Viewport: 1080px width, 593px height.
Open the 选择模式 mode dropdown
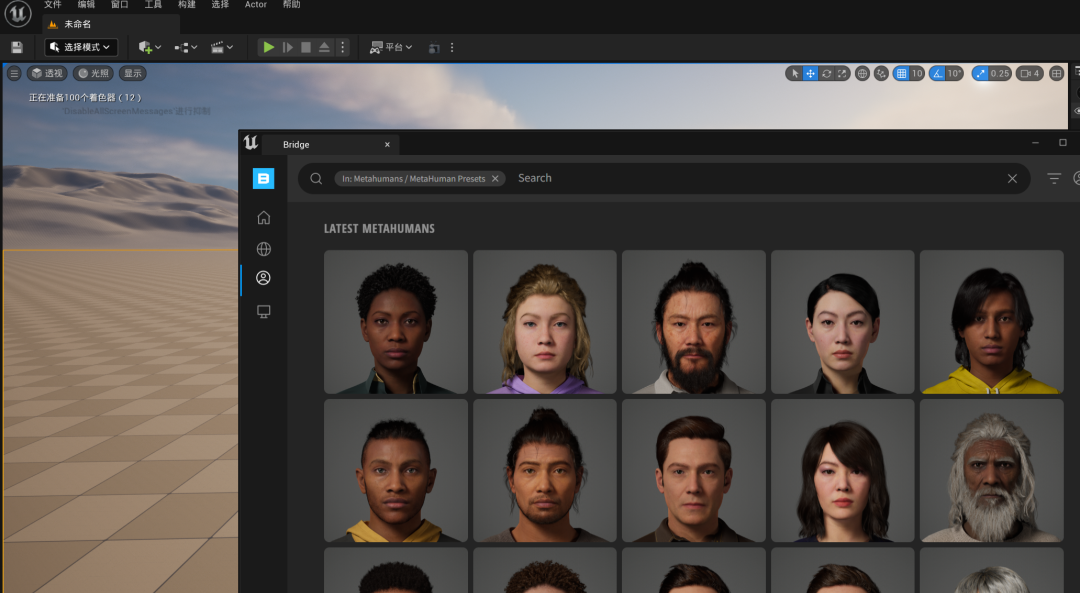pos(81,47)
